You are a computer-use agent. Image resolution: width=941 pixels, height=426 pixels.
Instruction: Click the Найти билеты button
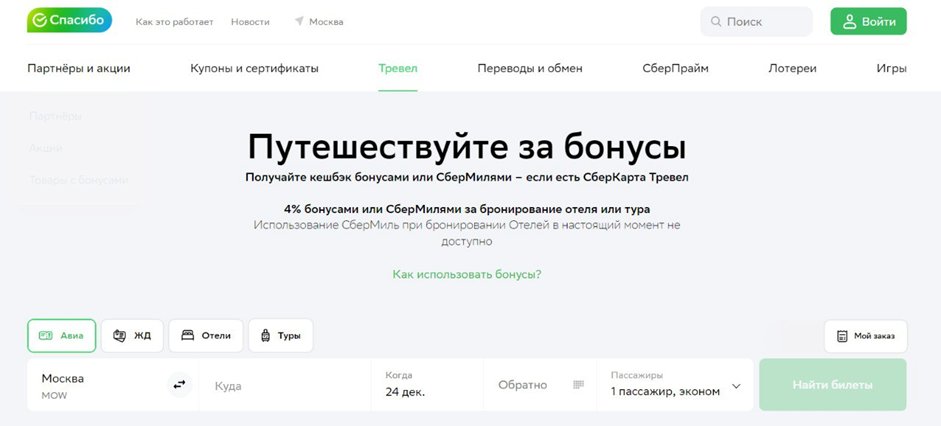coord(832,385)
